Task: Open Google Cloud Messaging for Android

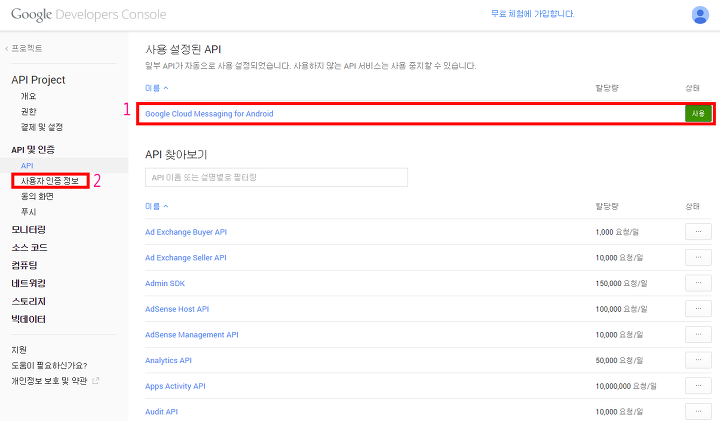Action: click(x=209, y=114)
